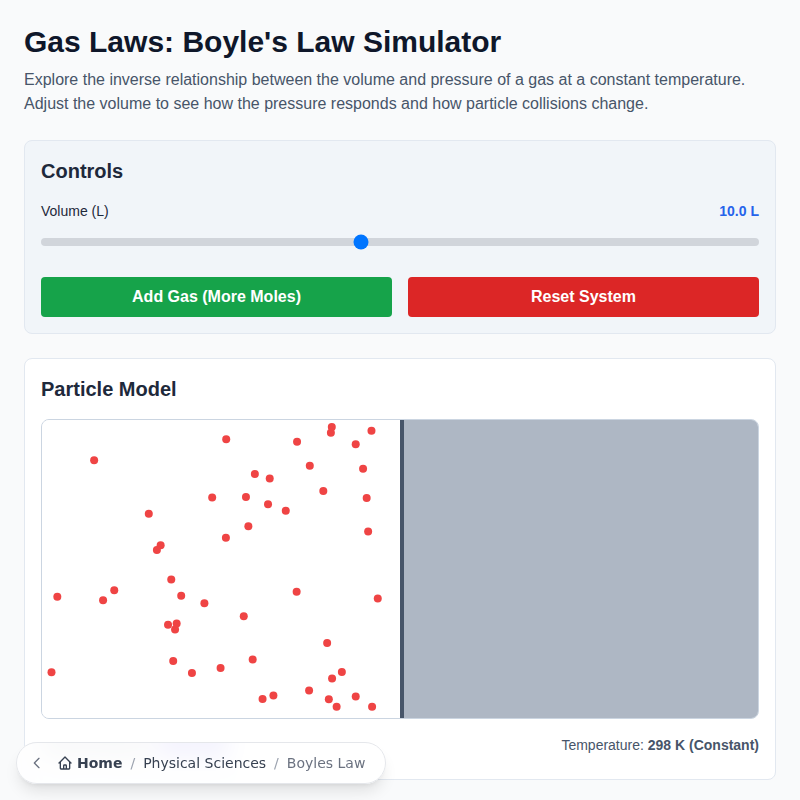
Task: Click the 298 K (Constant) temperature text
Action: tap(702, 745)
